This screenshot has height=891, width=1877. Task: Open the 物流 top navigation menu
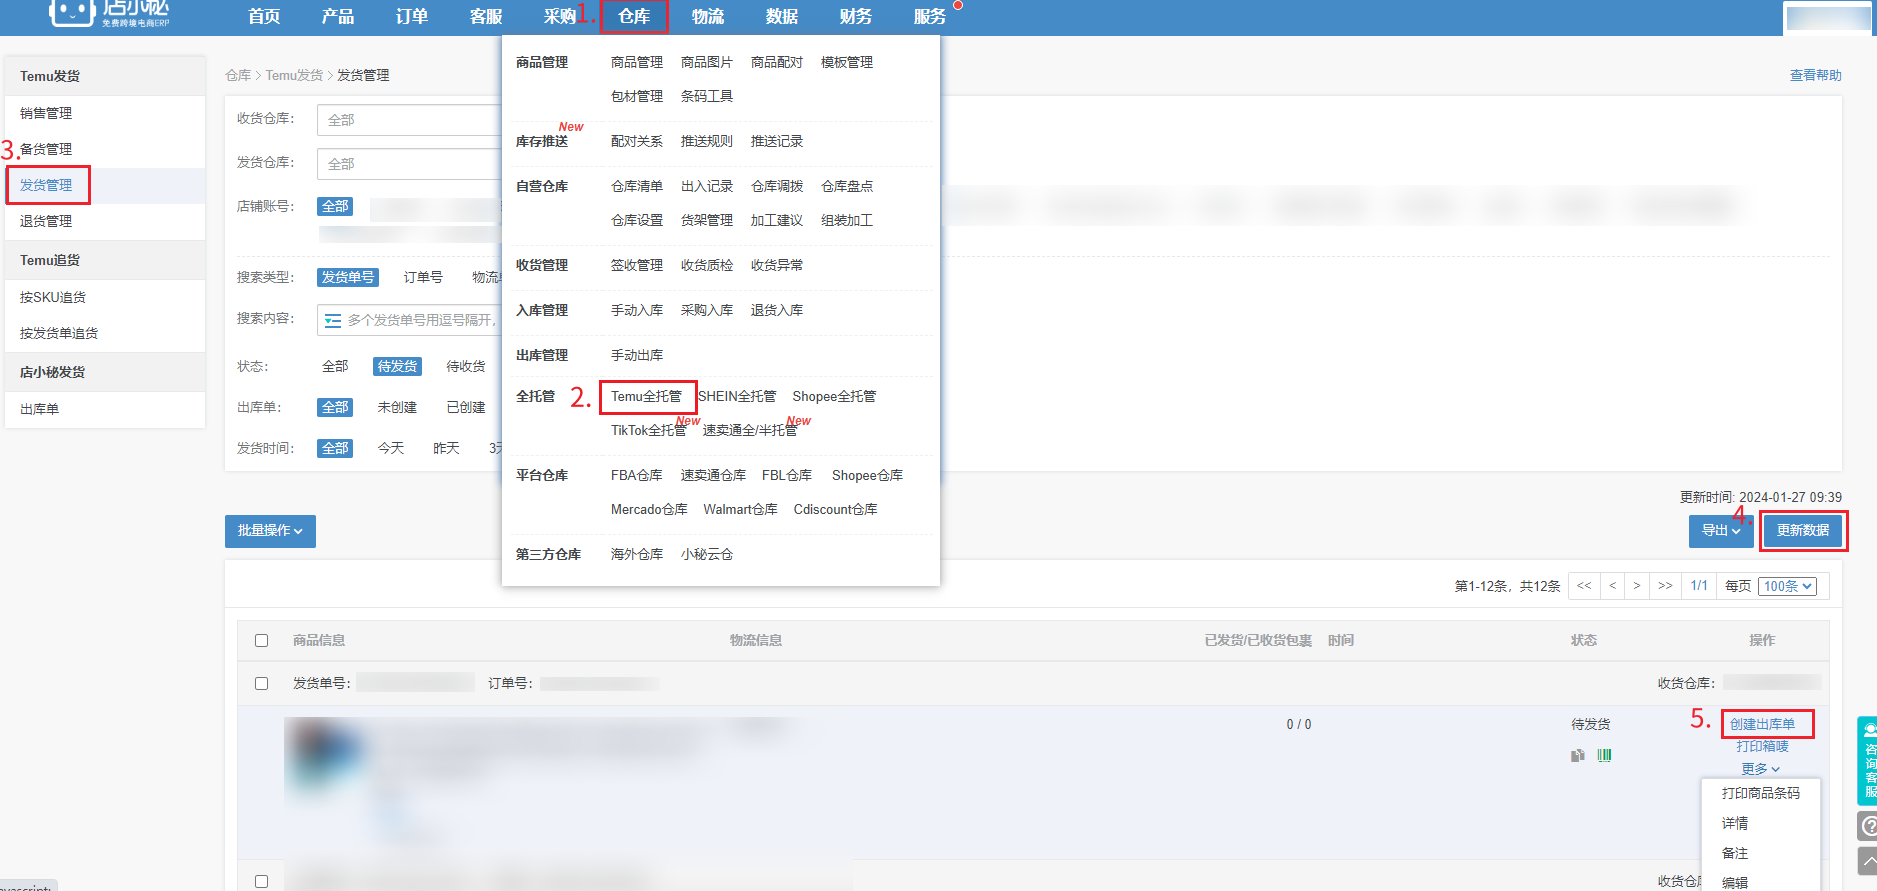[x=707, y=17]
